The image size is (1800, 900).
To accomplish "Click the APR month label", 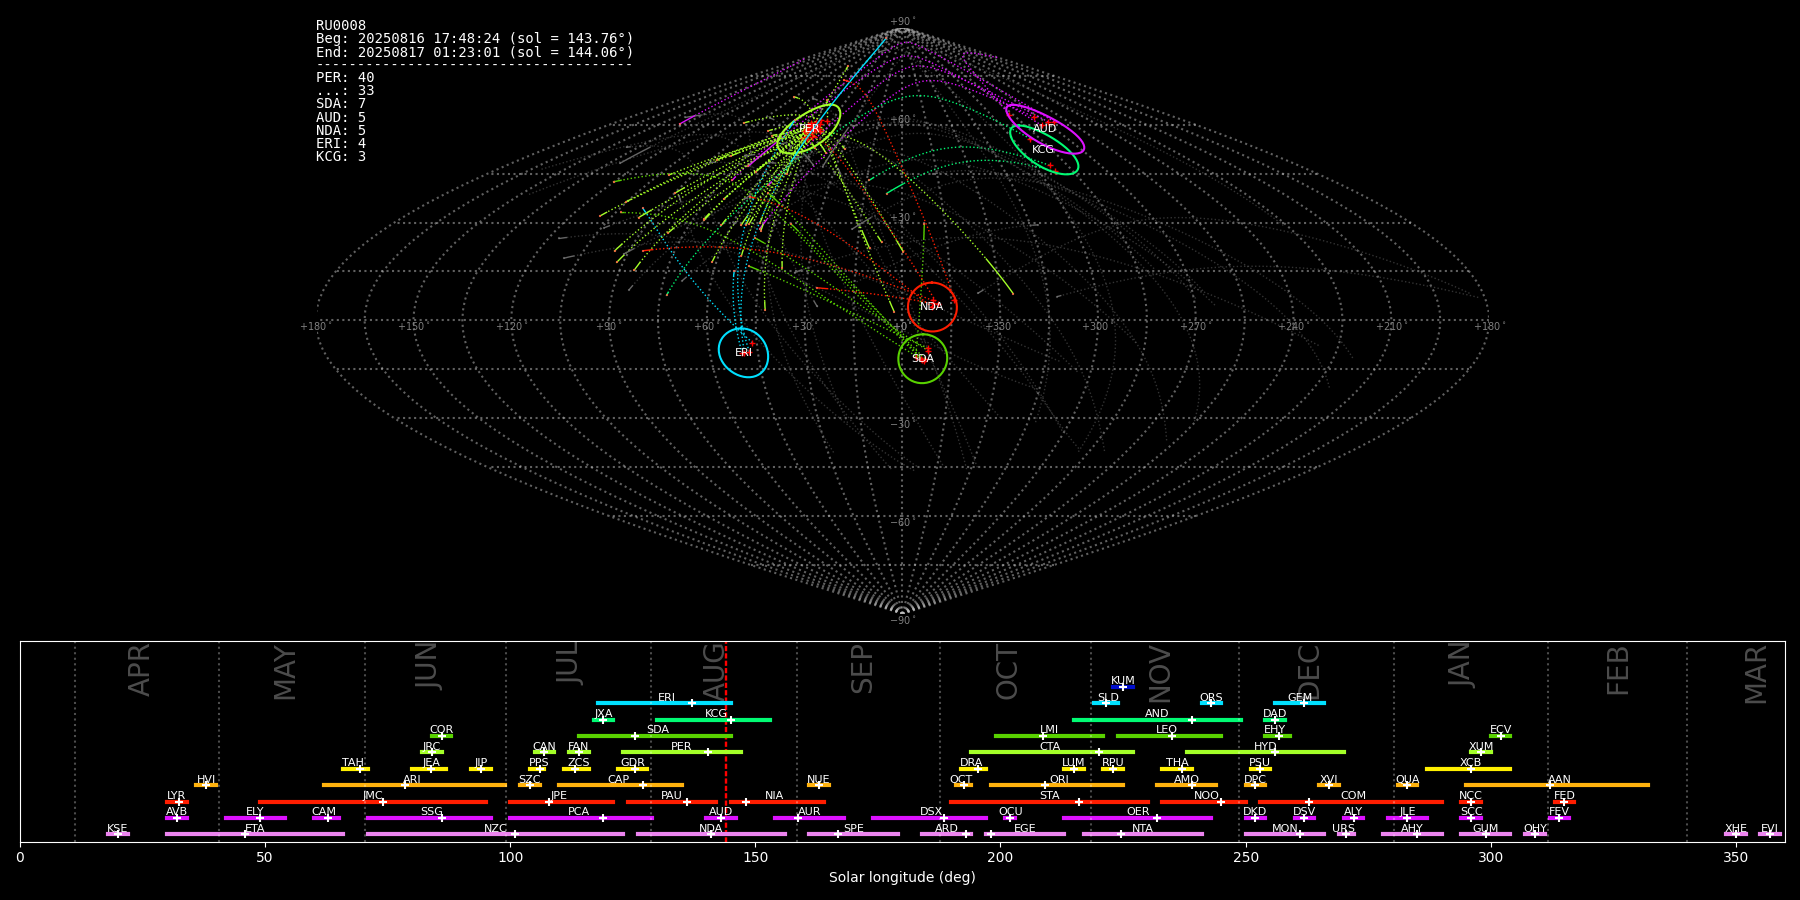I will coord(139,670).
